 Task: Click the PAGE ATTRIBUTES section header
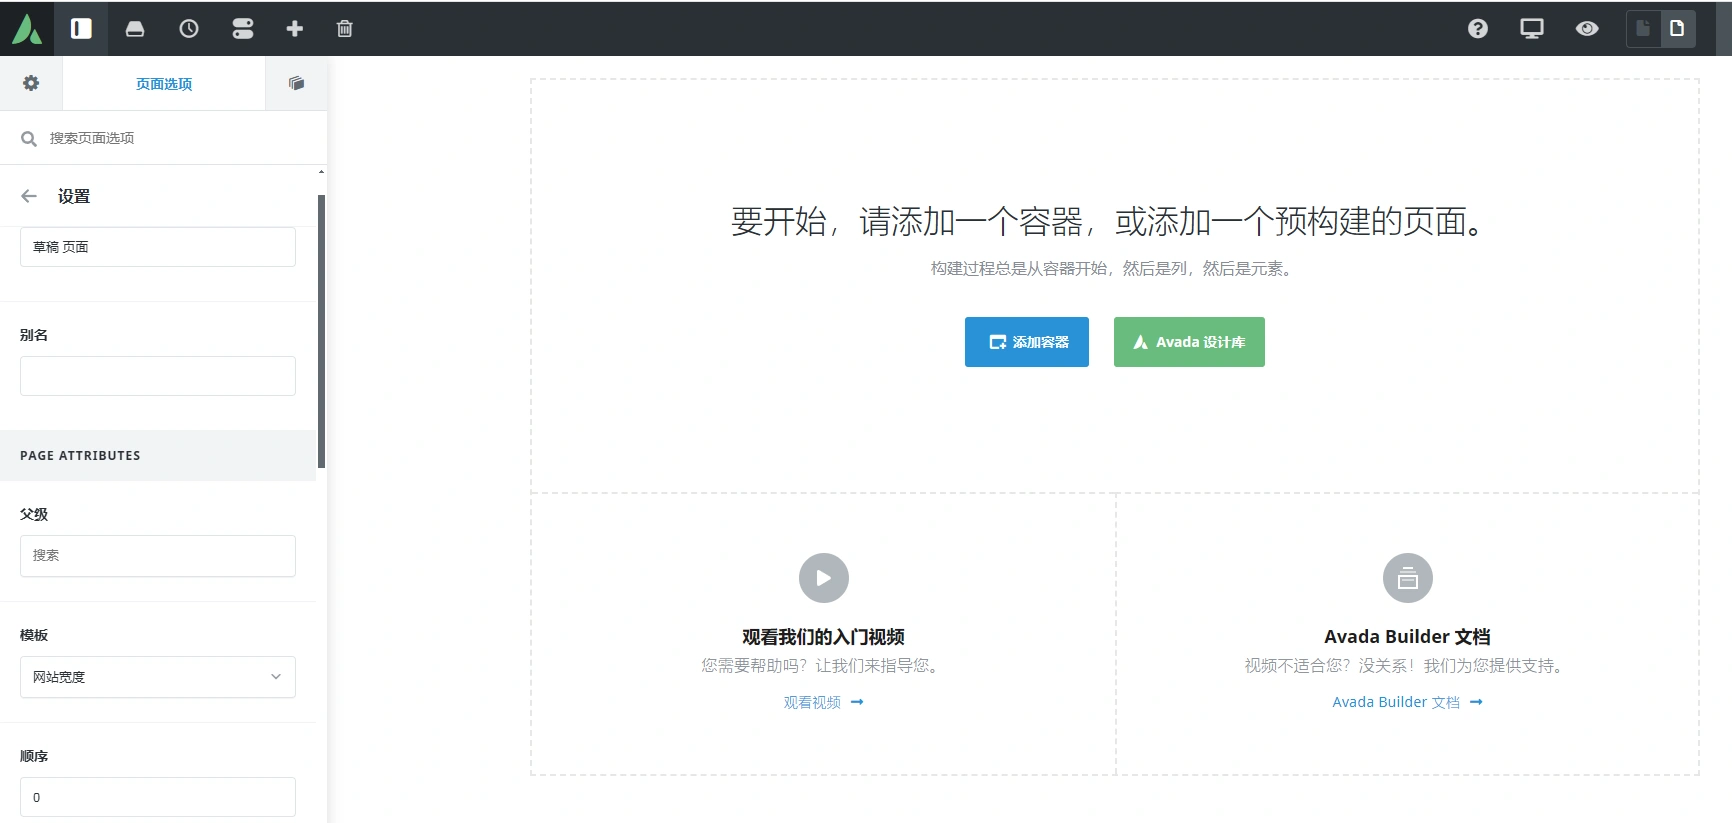(158, 456)
